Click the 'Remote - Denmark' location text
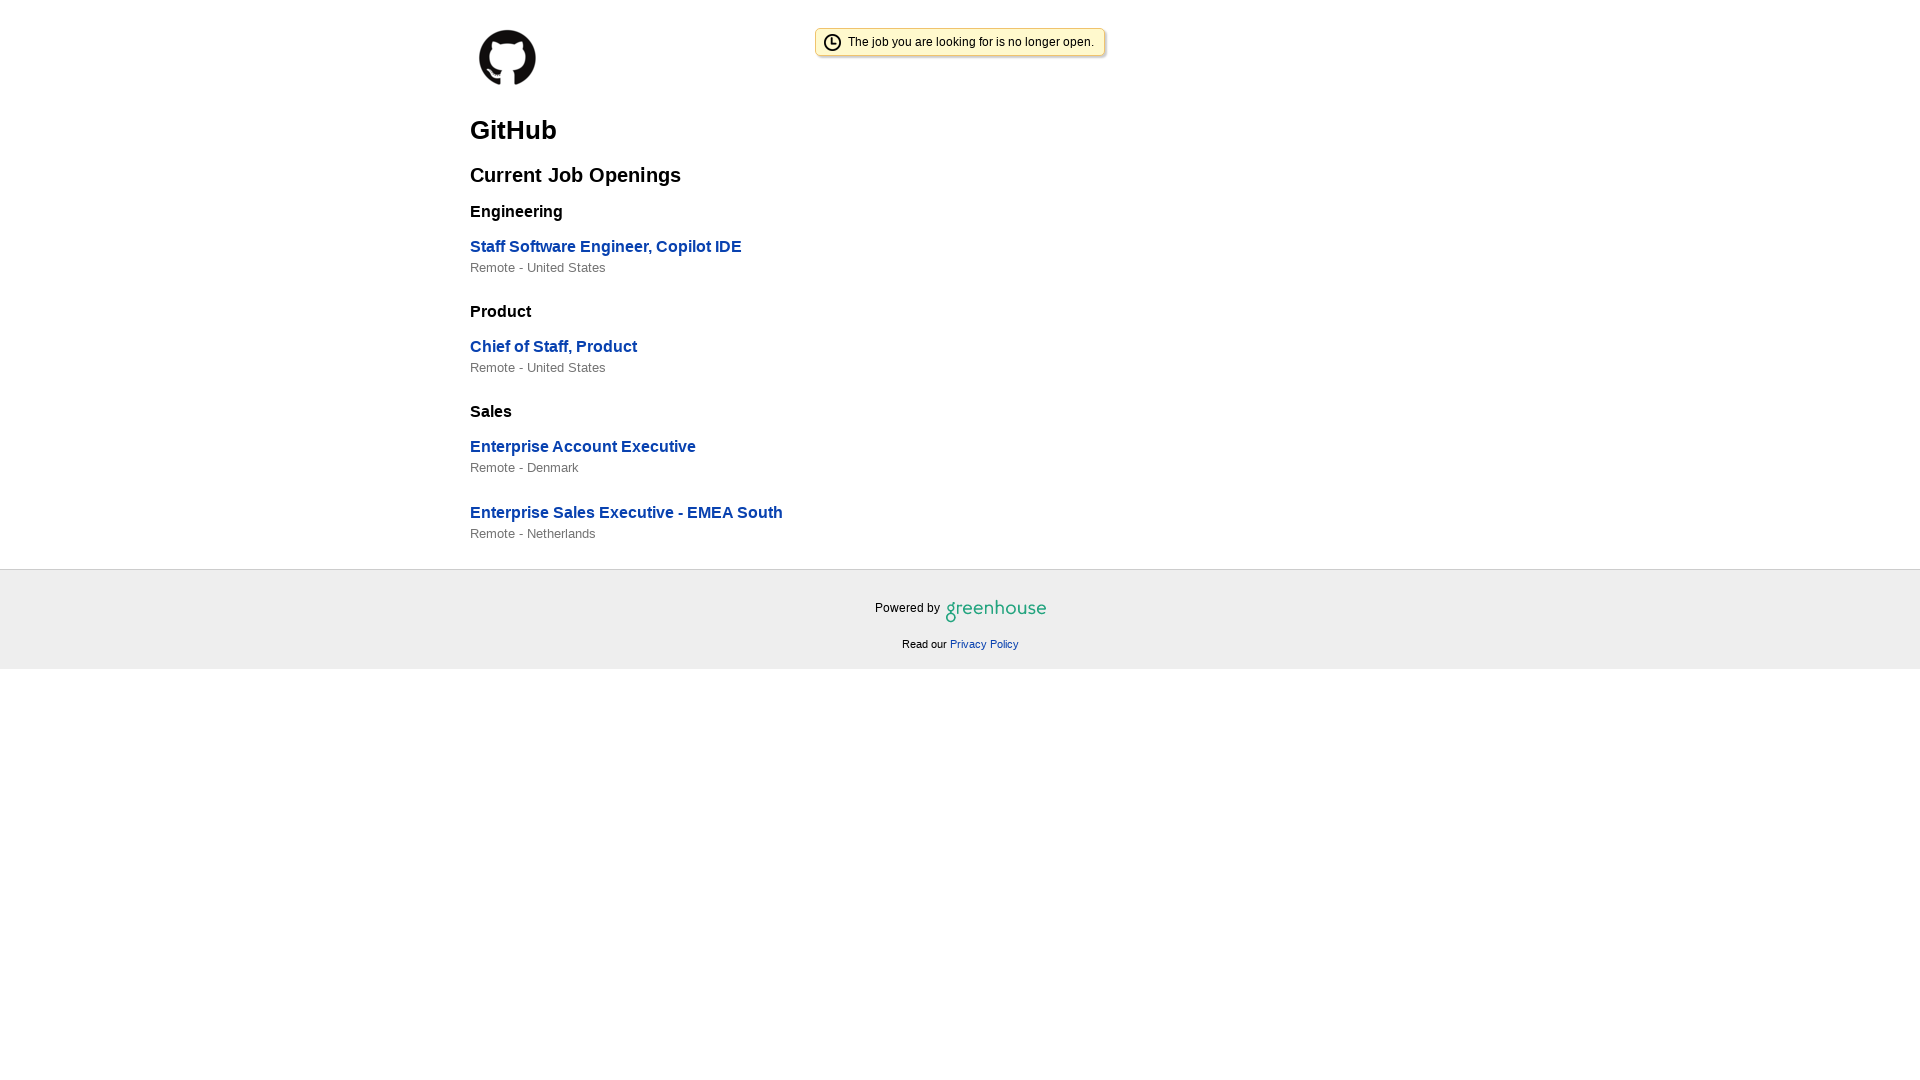This screenshot has width=1920, height=1080. (x=524, y=468)
